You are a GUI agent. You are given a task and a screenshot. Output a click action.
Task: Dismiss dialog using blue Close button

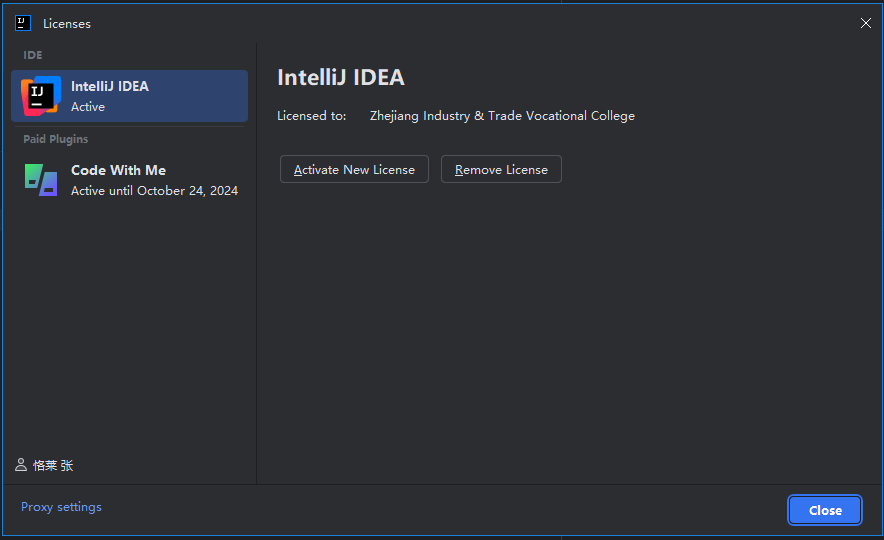coord(824,510)
